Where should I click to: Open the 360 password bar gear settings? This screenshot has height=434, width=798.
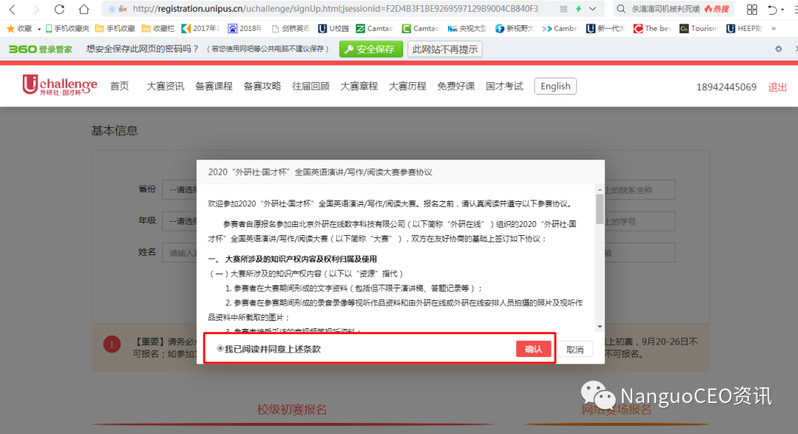click(778, 49)
